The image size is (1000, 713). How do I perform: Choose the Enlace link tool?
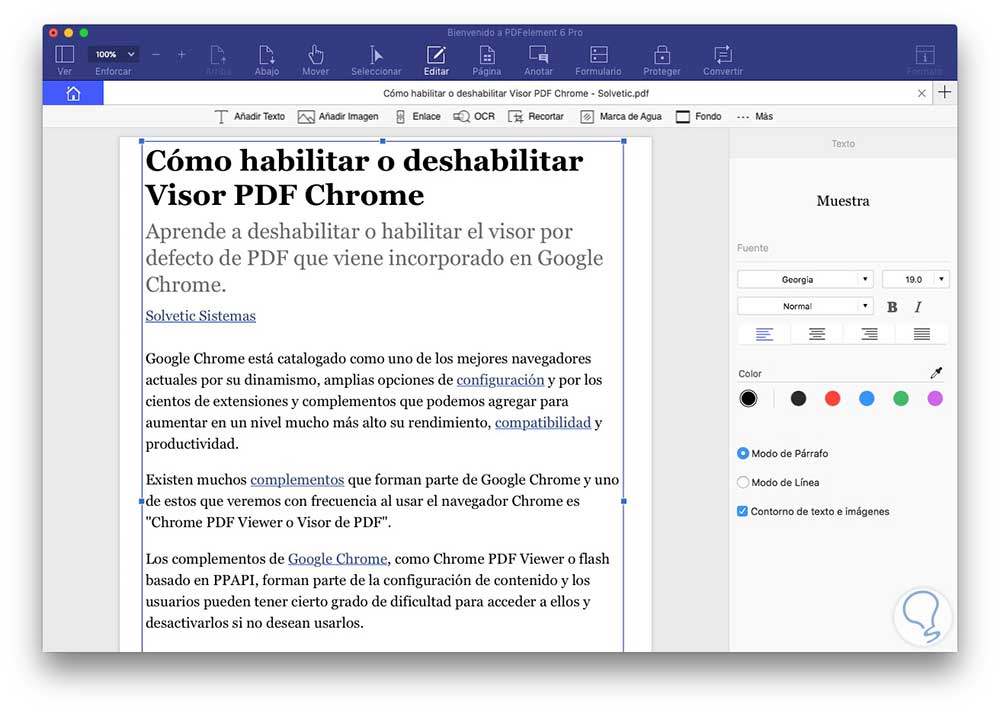418,117
